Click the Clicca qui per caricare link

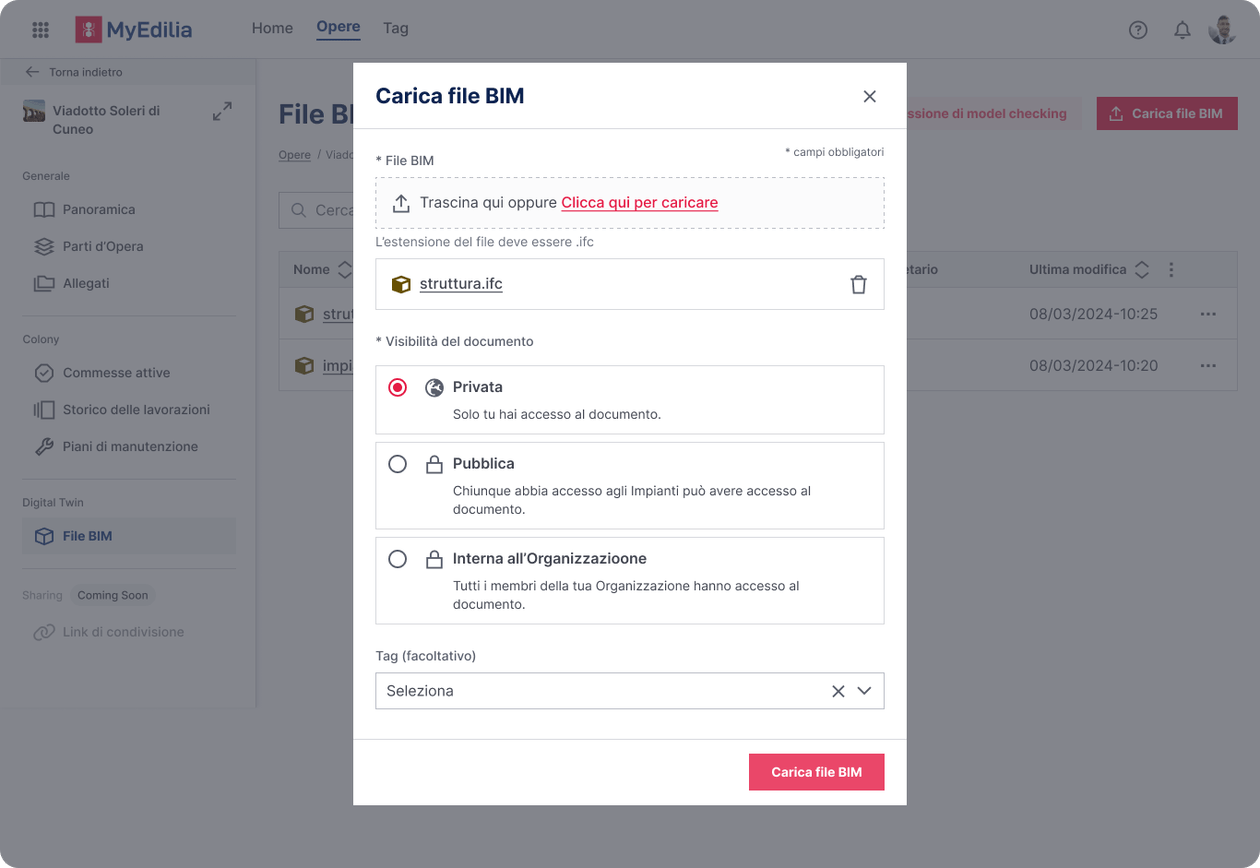coord(640,202)
